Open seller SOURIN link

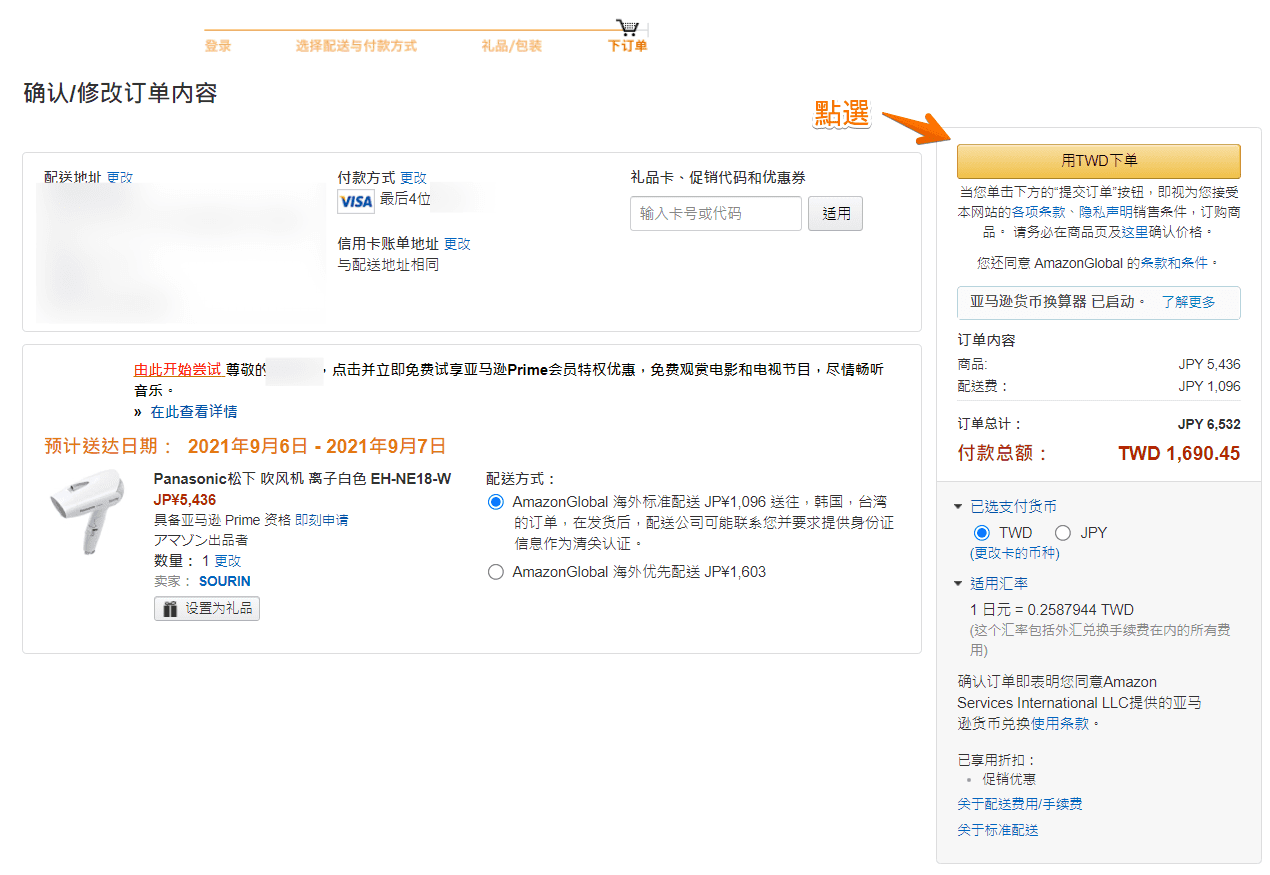point(225,581)
